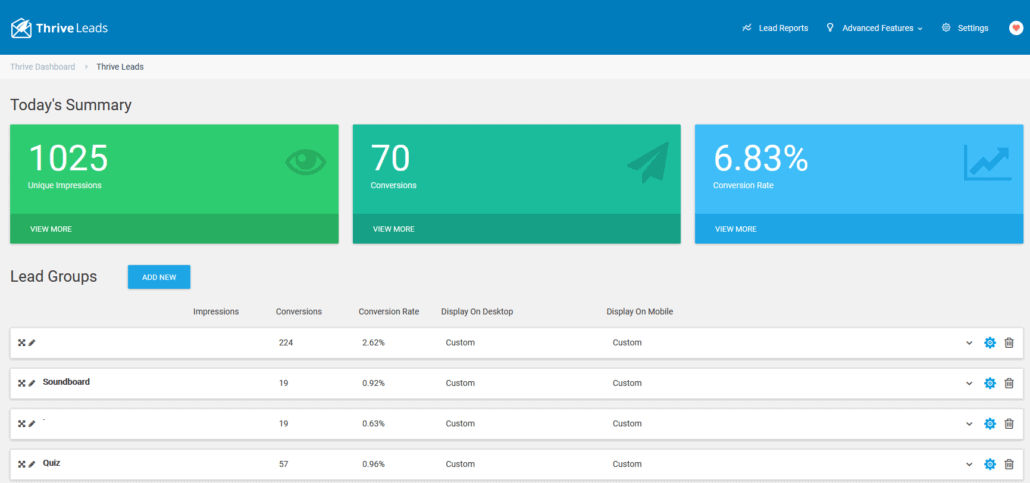Select the Soundboard group title

coord(66,382)
